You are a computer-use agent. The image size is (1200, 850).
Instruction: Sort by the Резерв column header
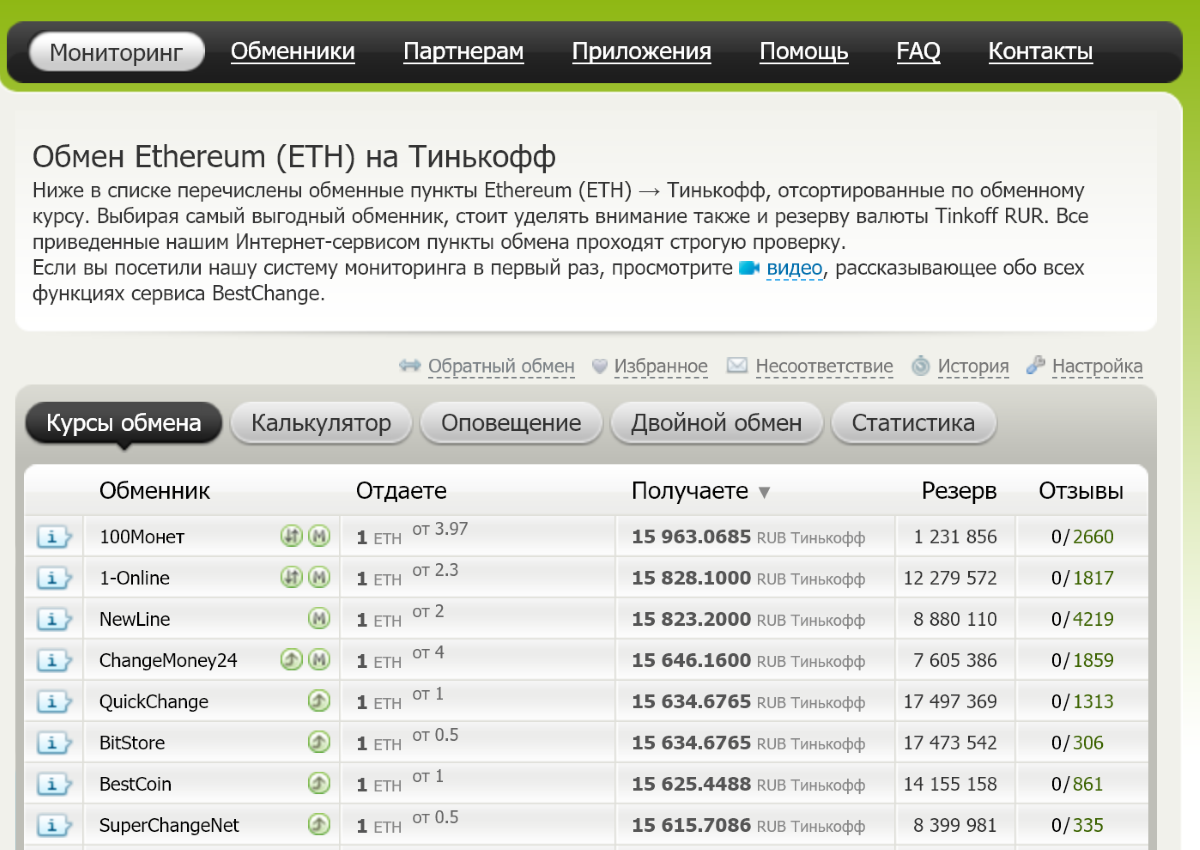coord(959,491)
